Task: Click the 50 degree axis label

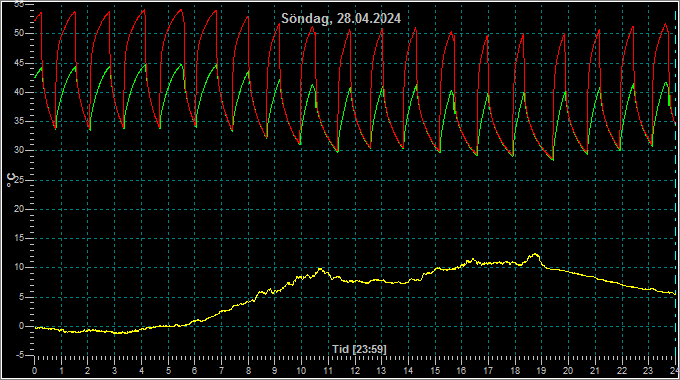Action: click(19, 33)
